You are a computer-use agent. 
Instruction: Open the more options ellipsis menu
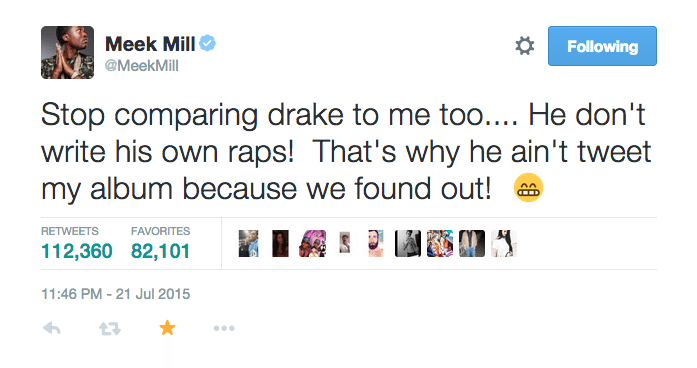coord(224,328)
